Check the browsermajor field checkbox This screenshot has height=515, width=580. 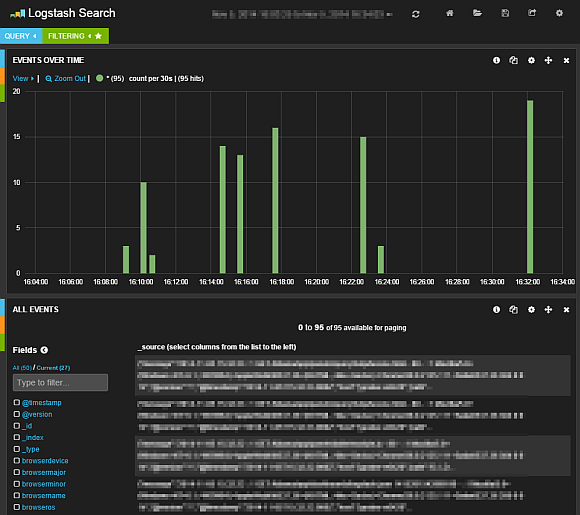coord(17,472)
